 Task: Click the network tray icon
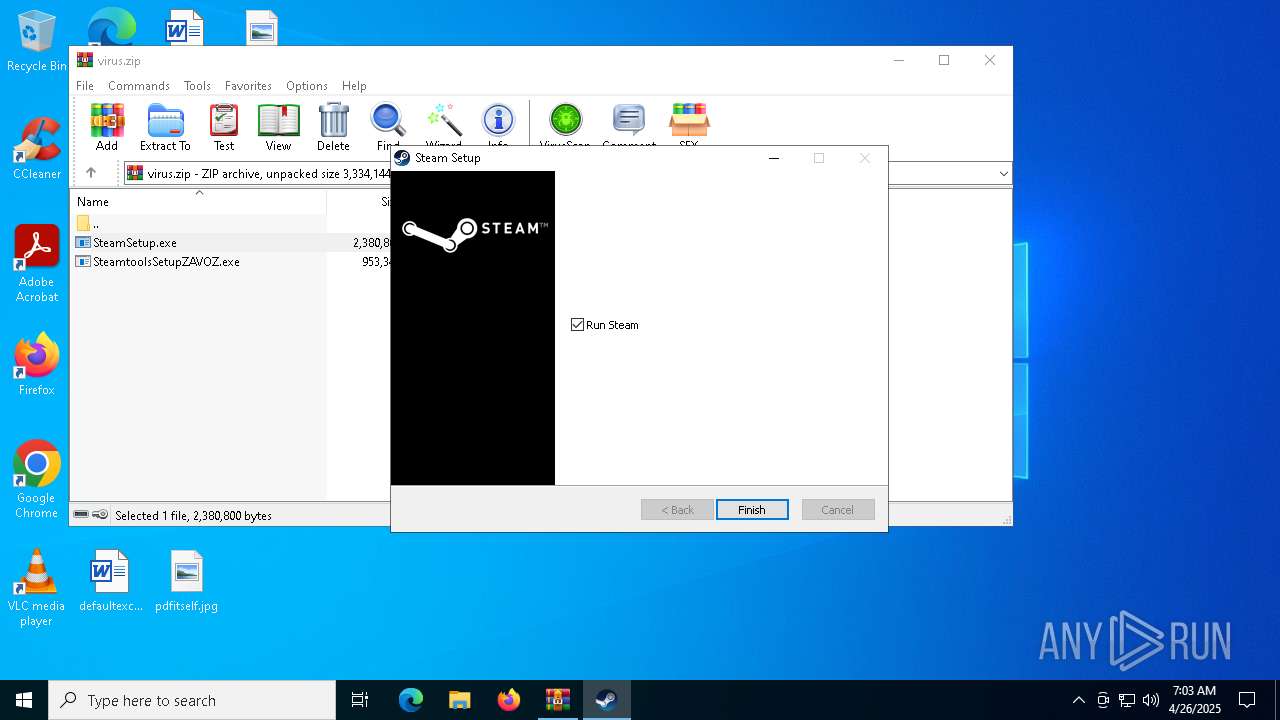(1127, 700)
